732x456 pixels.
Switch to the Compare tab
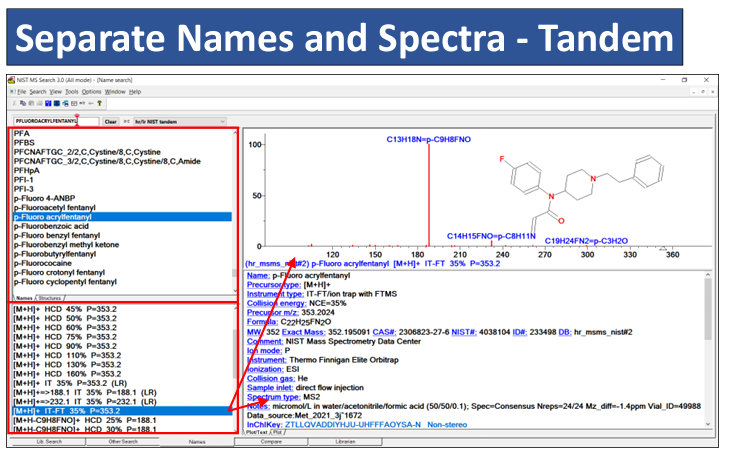271,442
